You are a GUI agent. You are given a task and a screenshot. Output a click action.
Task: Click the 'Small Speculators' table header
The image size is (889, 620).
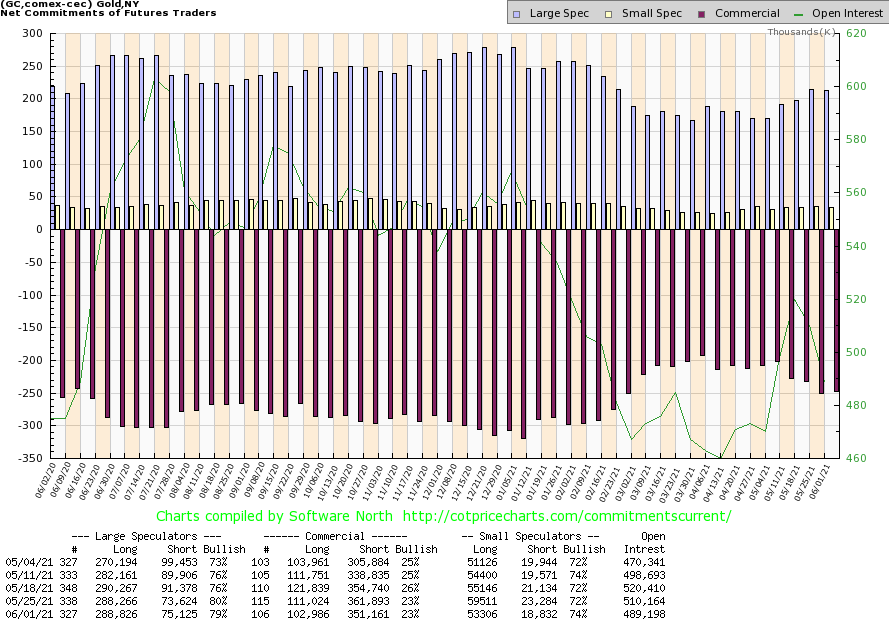coord(535,537)
